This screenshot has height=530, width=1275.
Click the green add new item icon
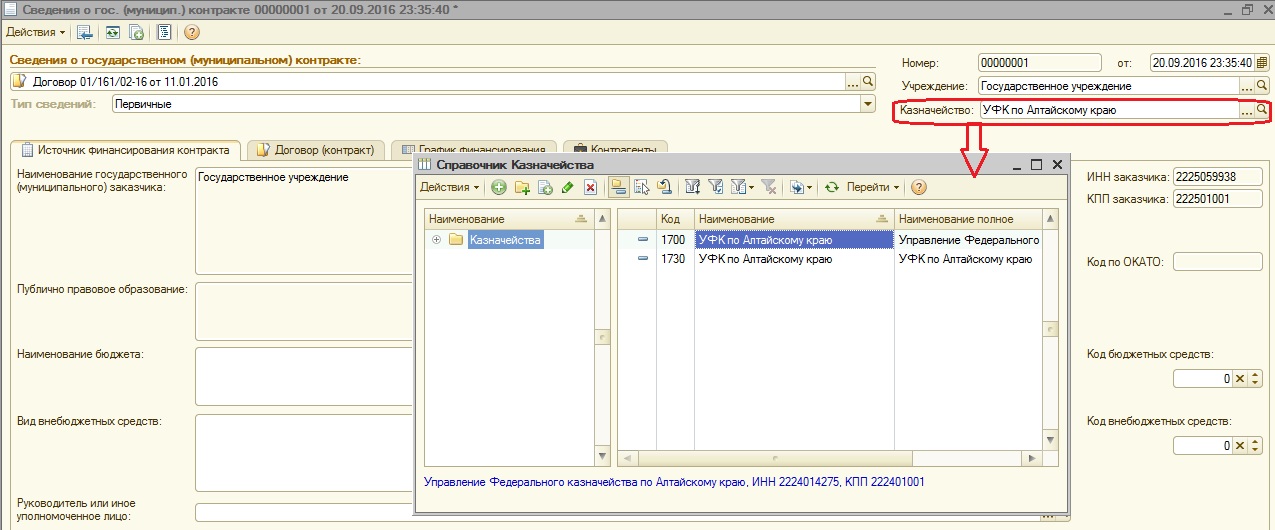498,187
